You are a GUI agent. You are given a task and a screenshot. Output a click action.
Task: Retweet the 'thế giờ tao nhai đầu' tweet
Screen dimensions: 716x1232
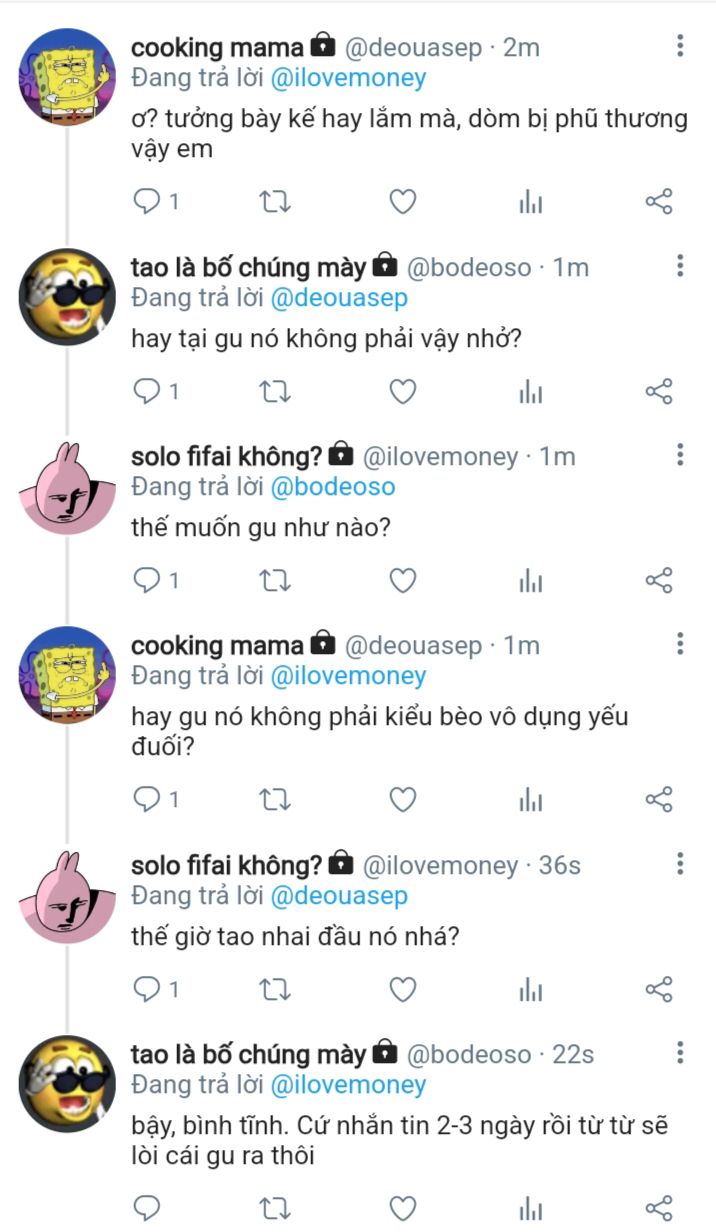click(x=275, y=990)
